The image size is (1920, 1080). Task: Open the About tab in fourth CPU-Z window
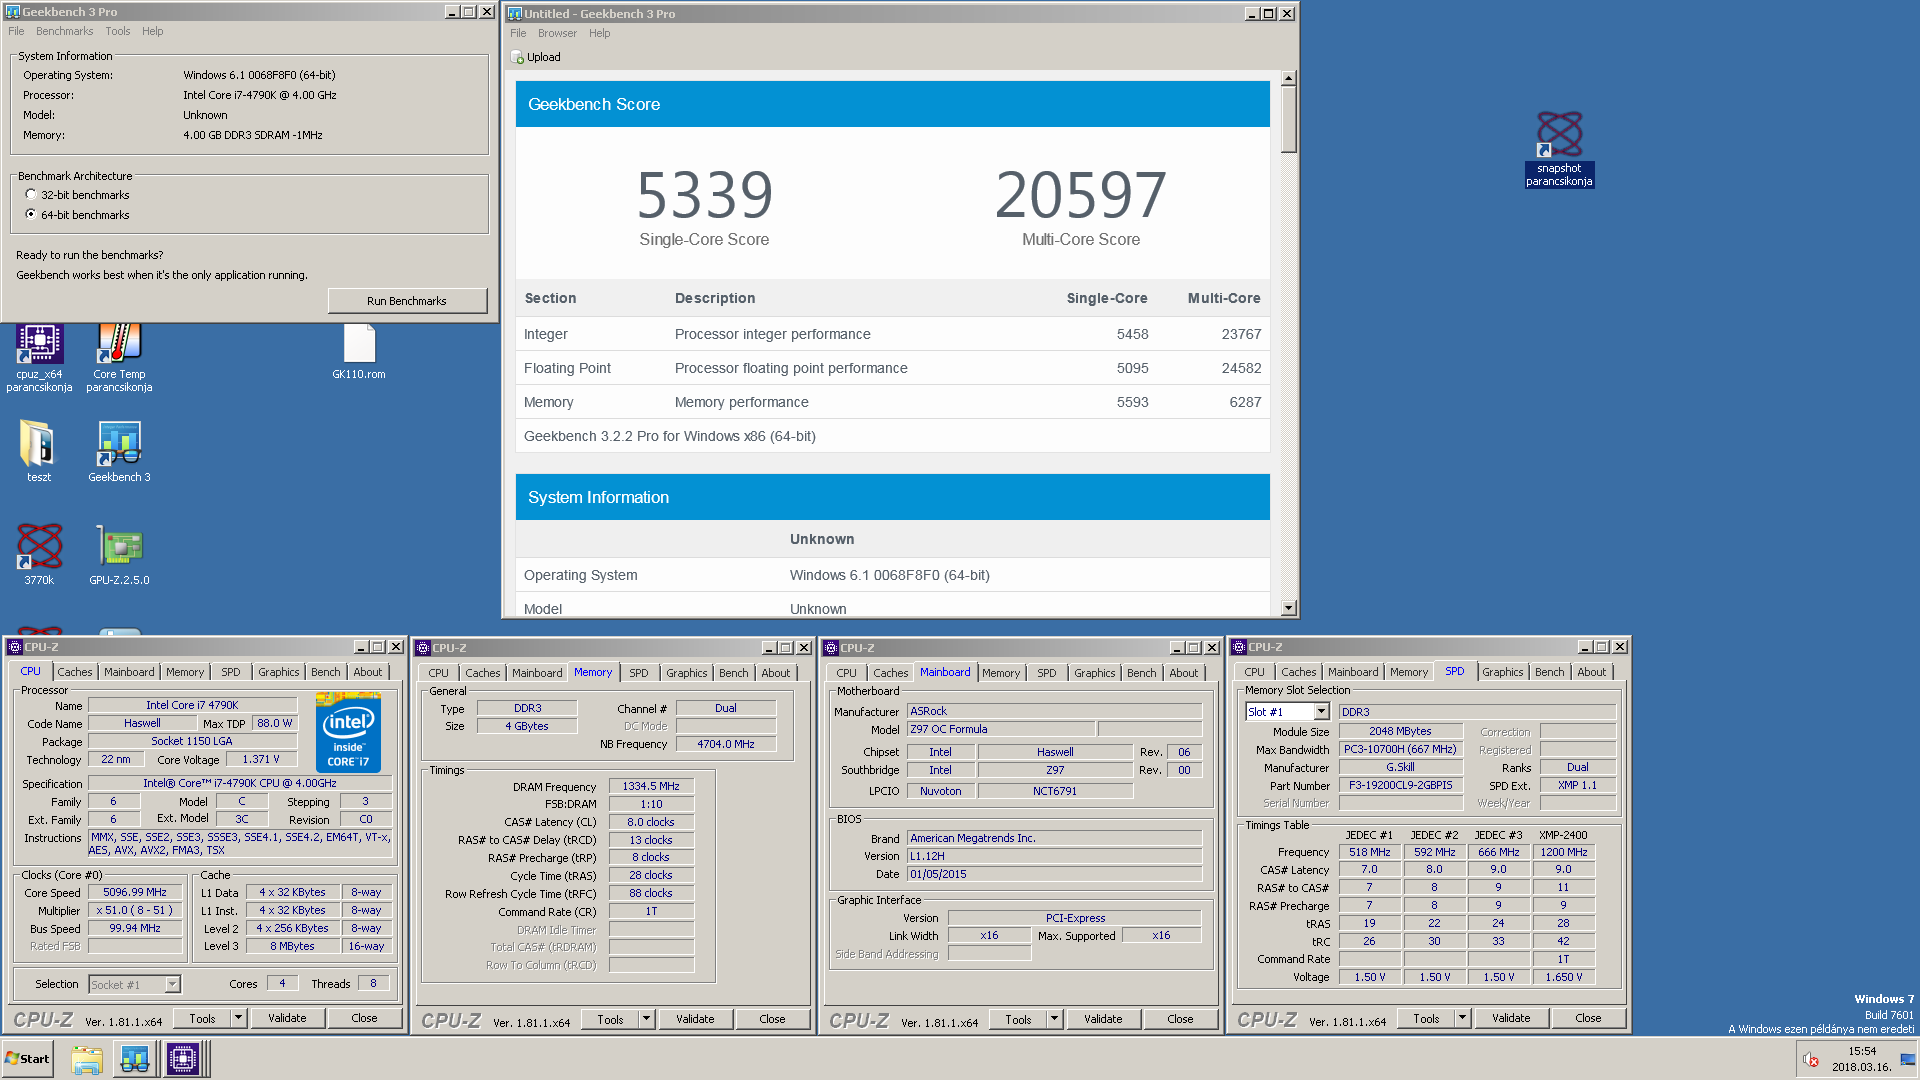click(1592, 672)
